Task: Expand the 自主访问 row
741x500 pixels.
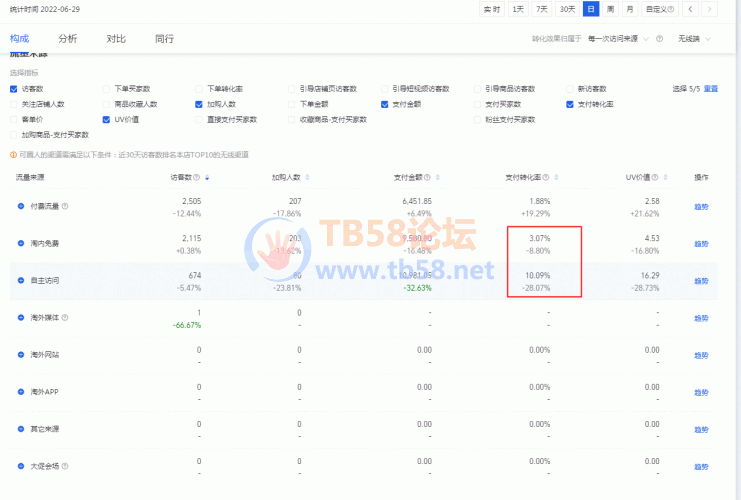Action: point(21,280)
